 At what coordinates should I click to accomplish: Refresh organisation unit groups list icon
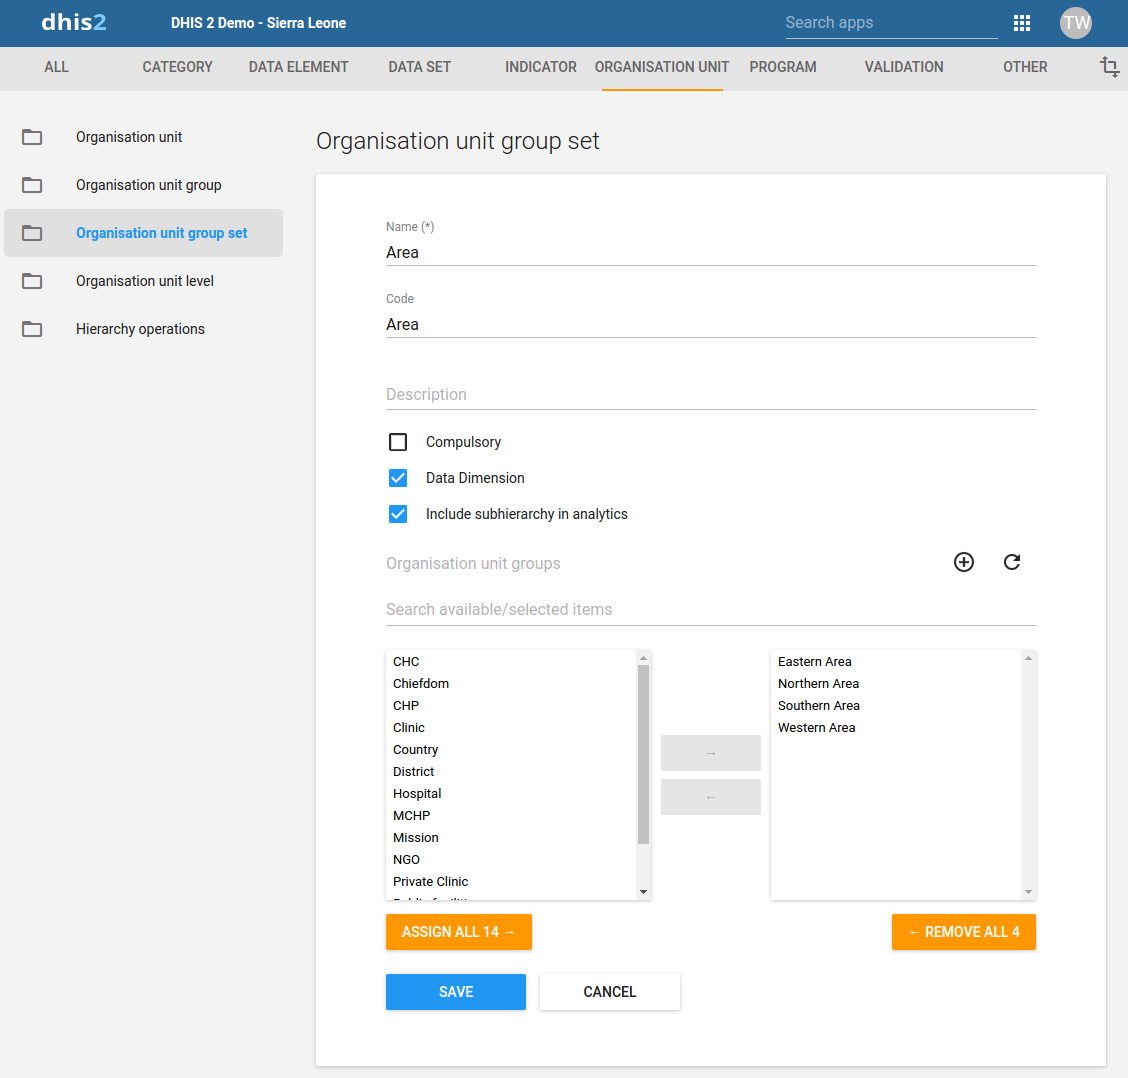pyautogui.click(x=1012, y=562)
